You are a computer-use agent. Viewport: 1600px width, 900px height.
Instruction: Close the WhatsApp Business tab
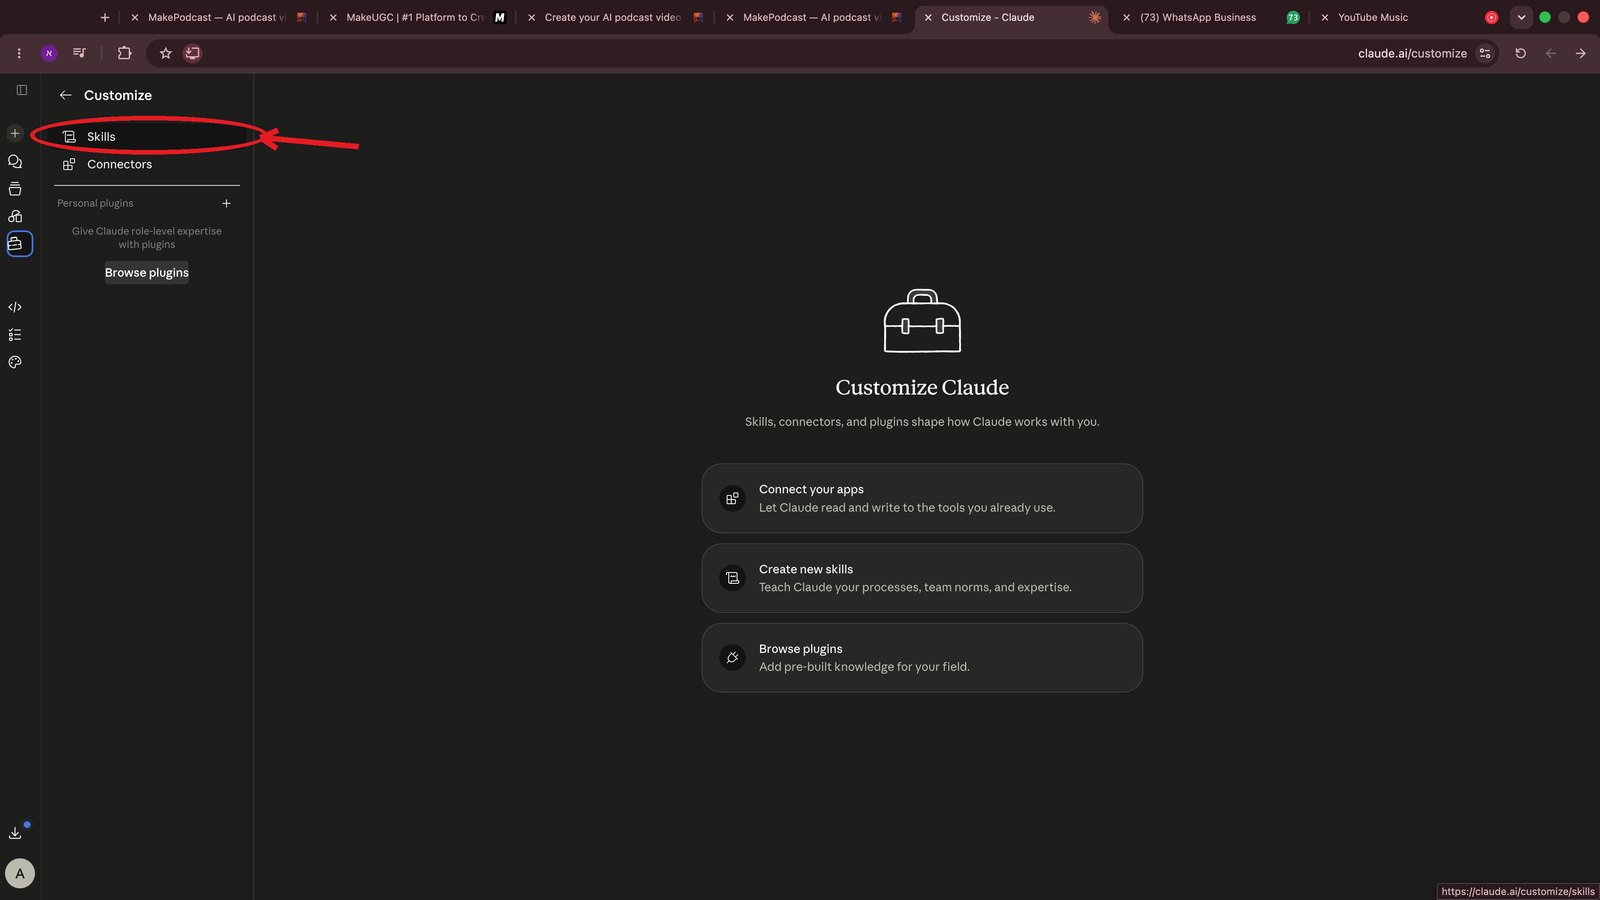[x=1127, y=17]
